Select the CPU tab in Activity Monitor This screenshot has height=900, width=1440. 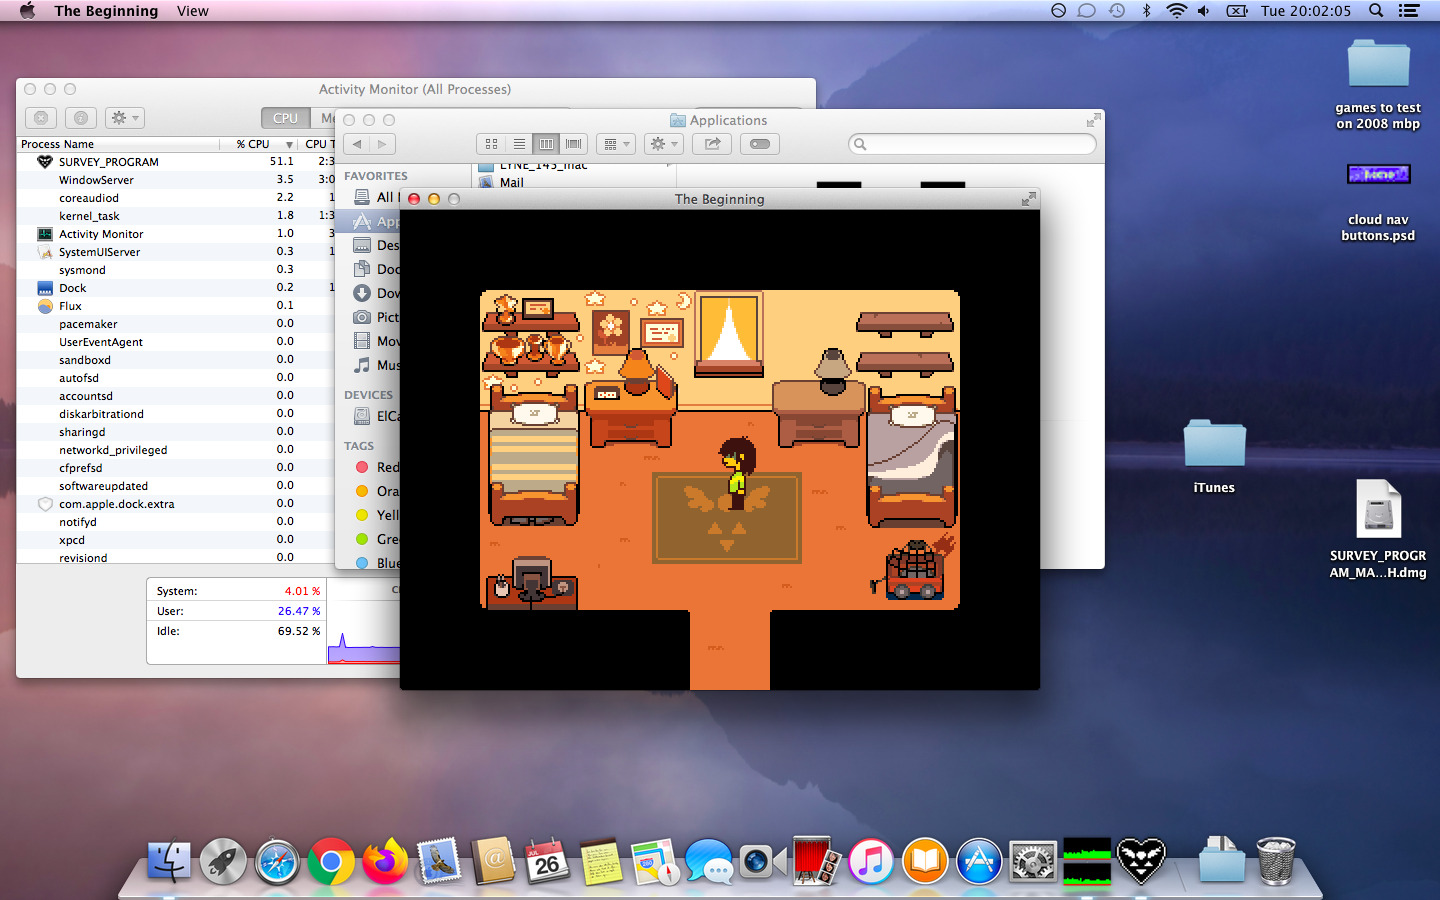(285, 118)
